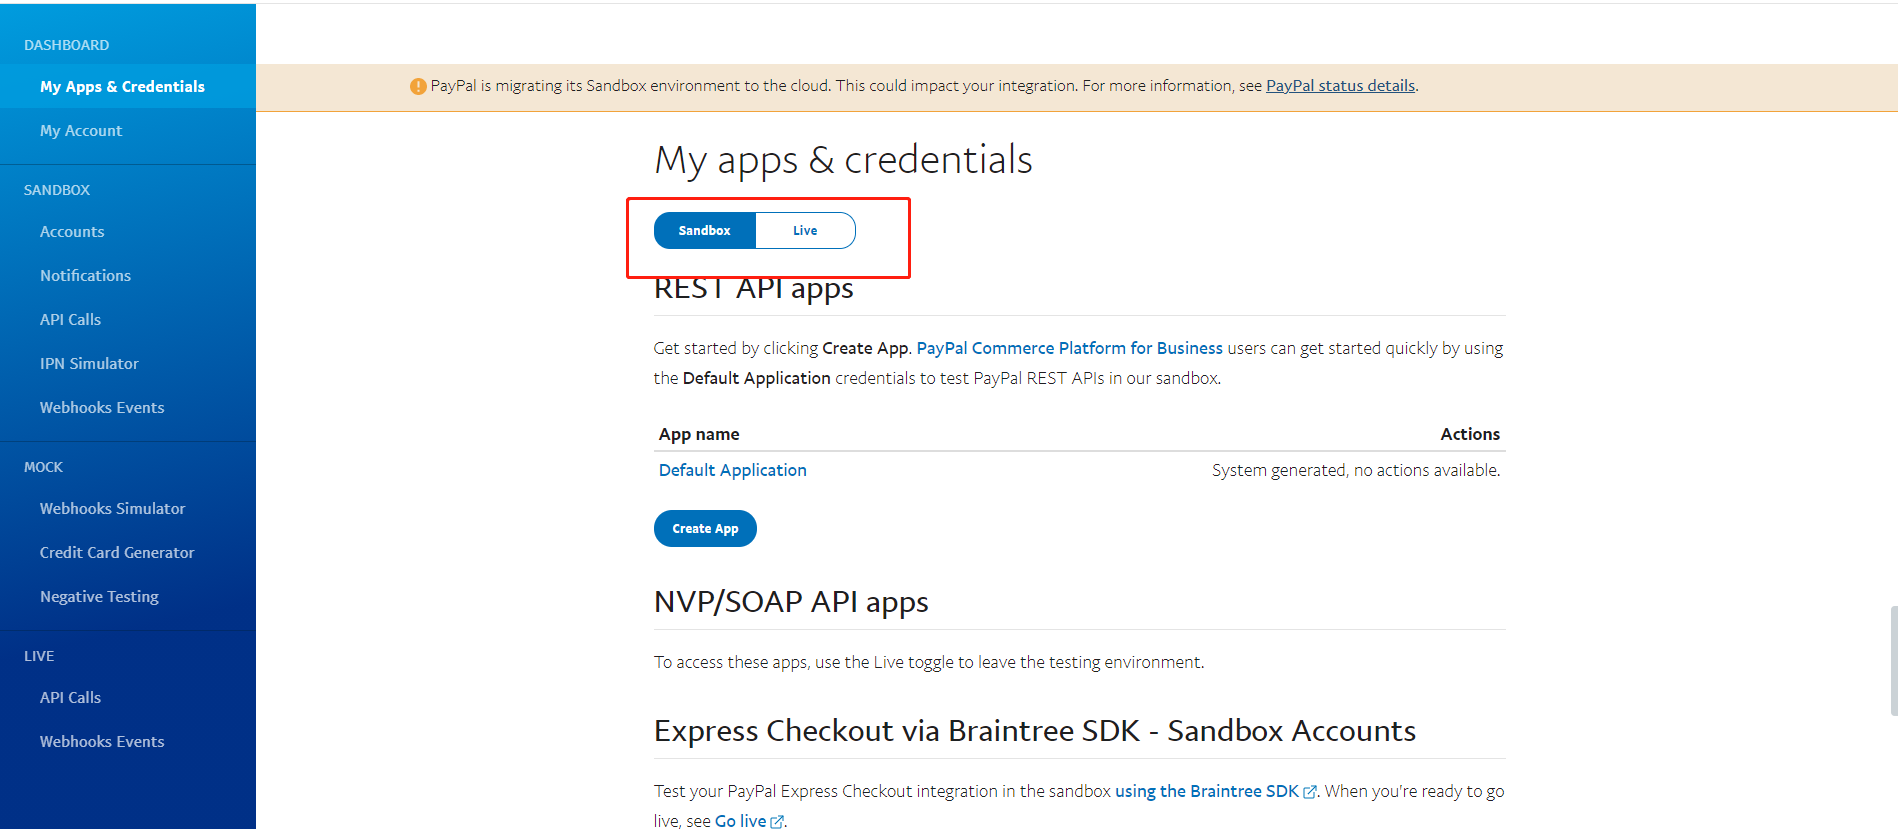The width and height of the screenshot is (1898, 829).
Task: Open My Account in sidebar
Action: [x=128, y=130]
